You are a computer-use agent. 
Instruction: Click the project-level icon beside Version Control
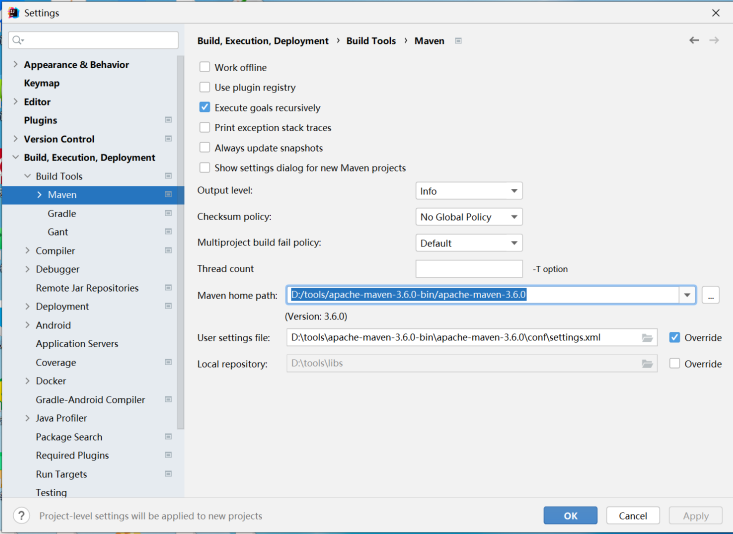(x=168, y=139)
